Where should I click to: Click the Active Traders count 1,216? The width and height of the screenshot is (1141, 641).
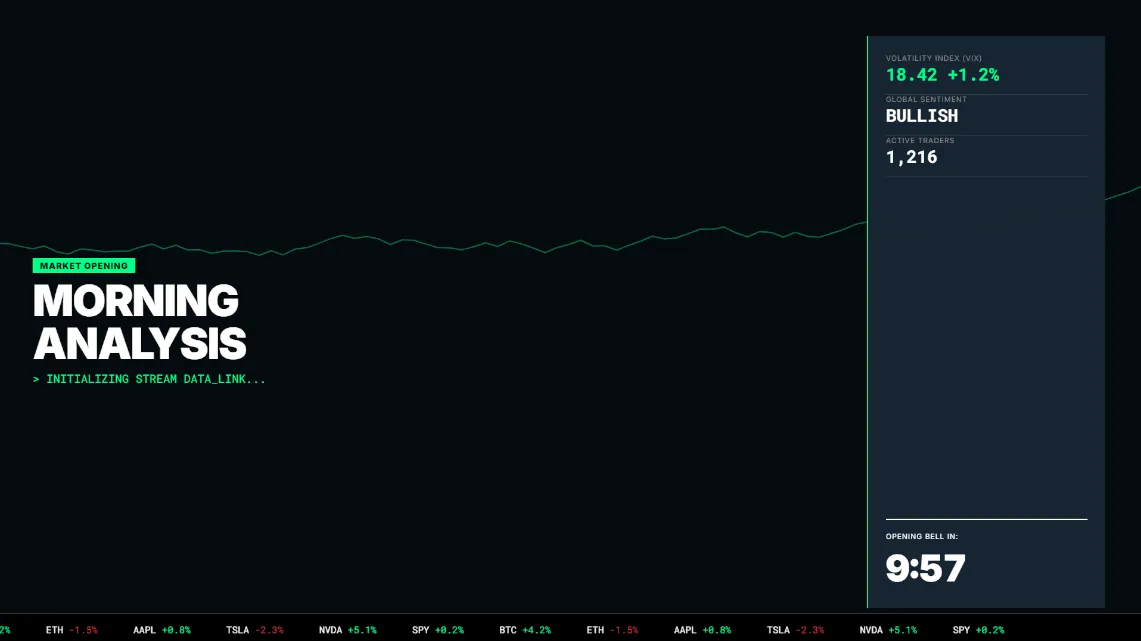click(x=910, y=157)
